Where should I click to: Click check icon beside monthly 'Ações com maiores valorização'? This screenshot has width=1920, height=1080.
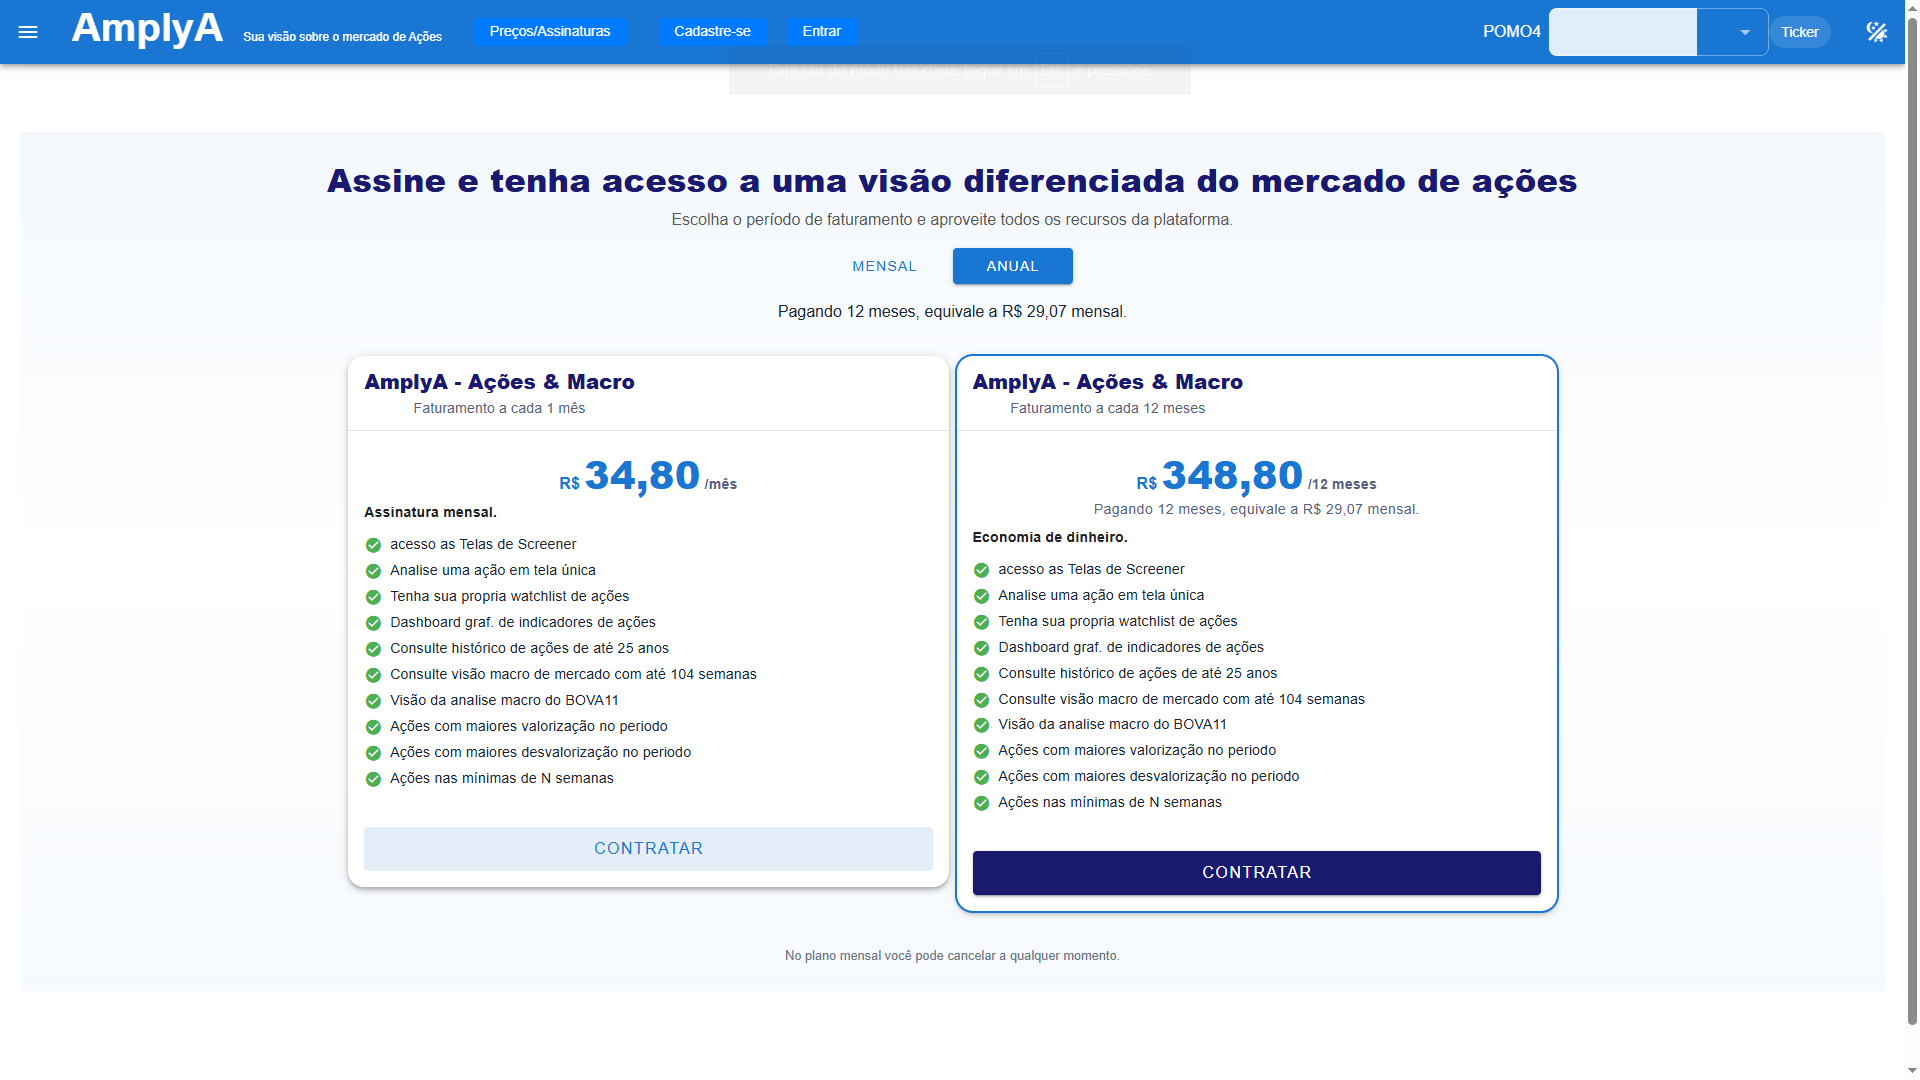373,727
